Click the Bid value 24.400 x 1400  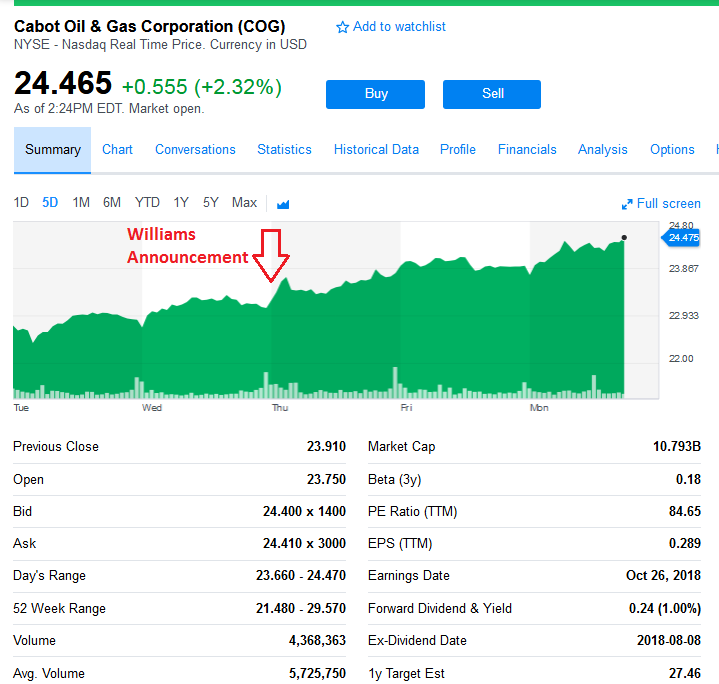point(304,511)
